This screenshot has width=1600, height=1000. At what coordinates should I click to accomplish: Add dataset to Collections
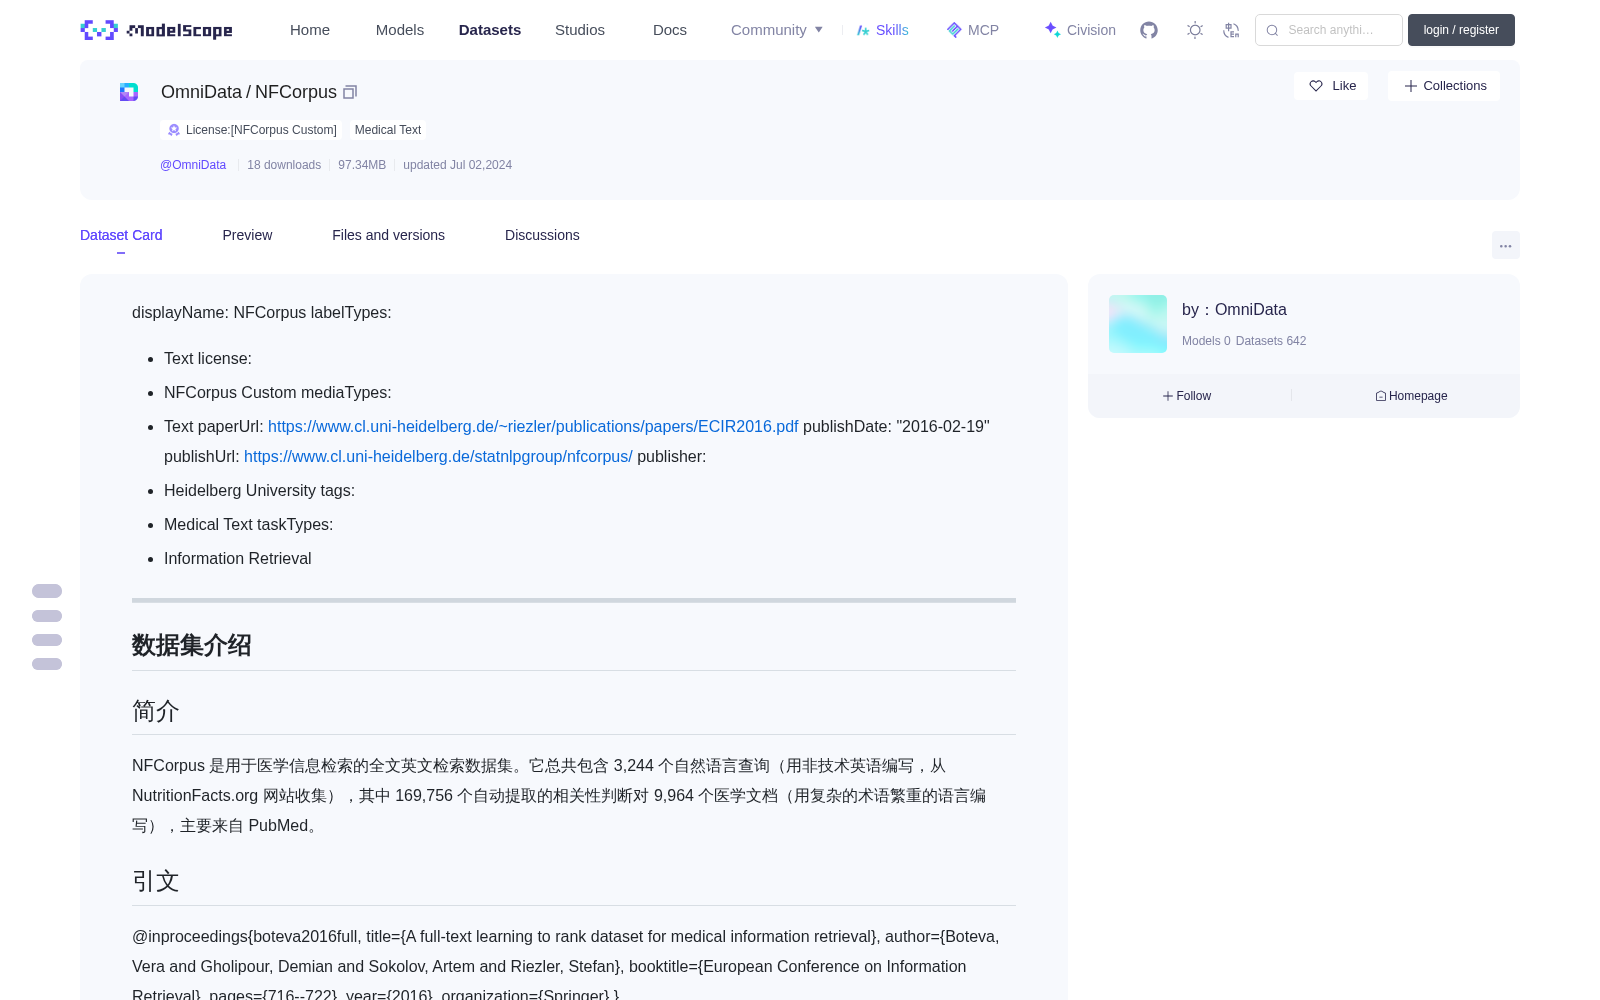tap(1444, 86)
